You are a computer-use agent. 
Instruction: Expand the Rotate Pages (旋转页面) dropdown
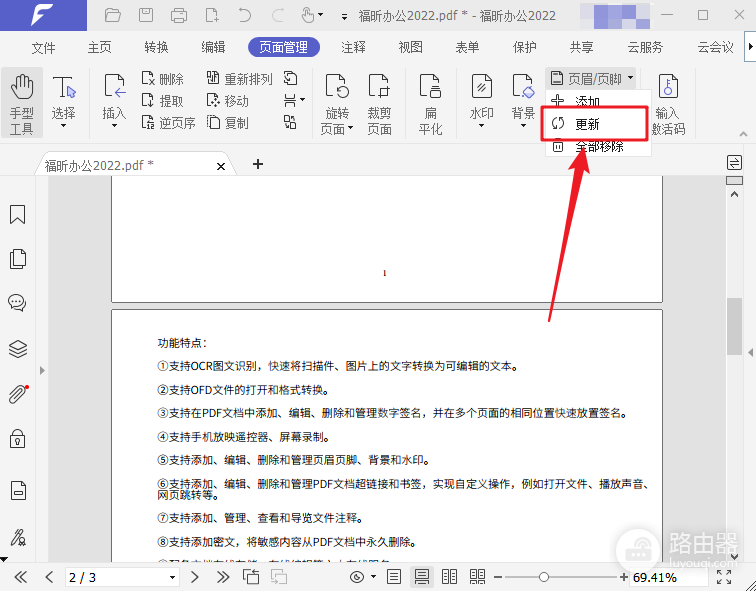click(x=351, y=128)
